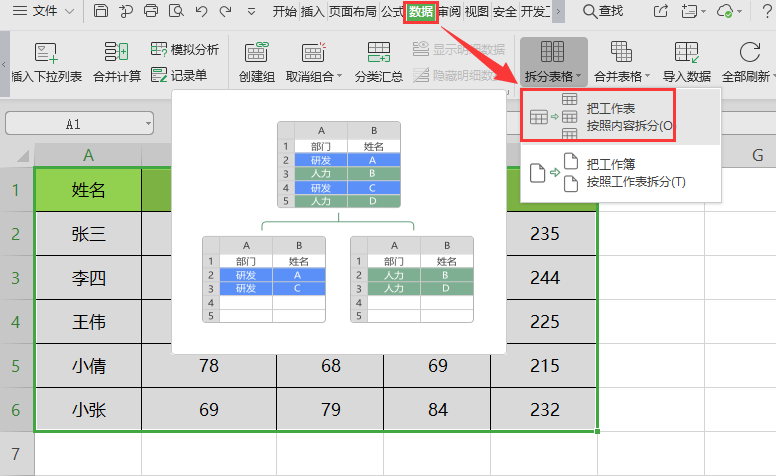Open the 数据 ribbon tab

[x=421, y=11]
